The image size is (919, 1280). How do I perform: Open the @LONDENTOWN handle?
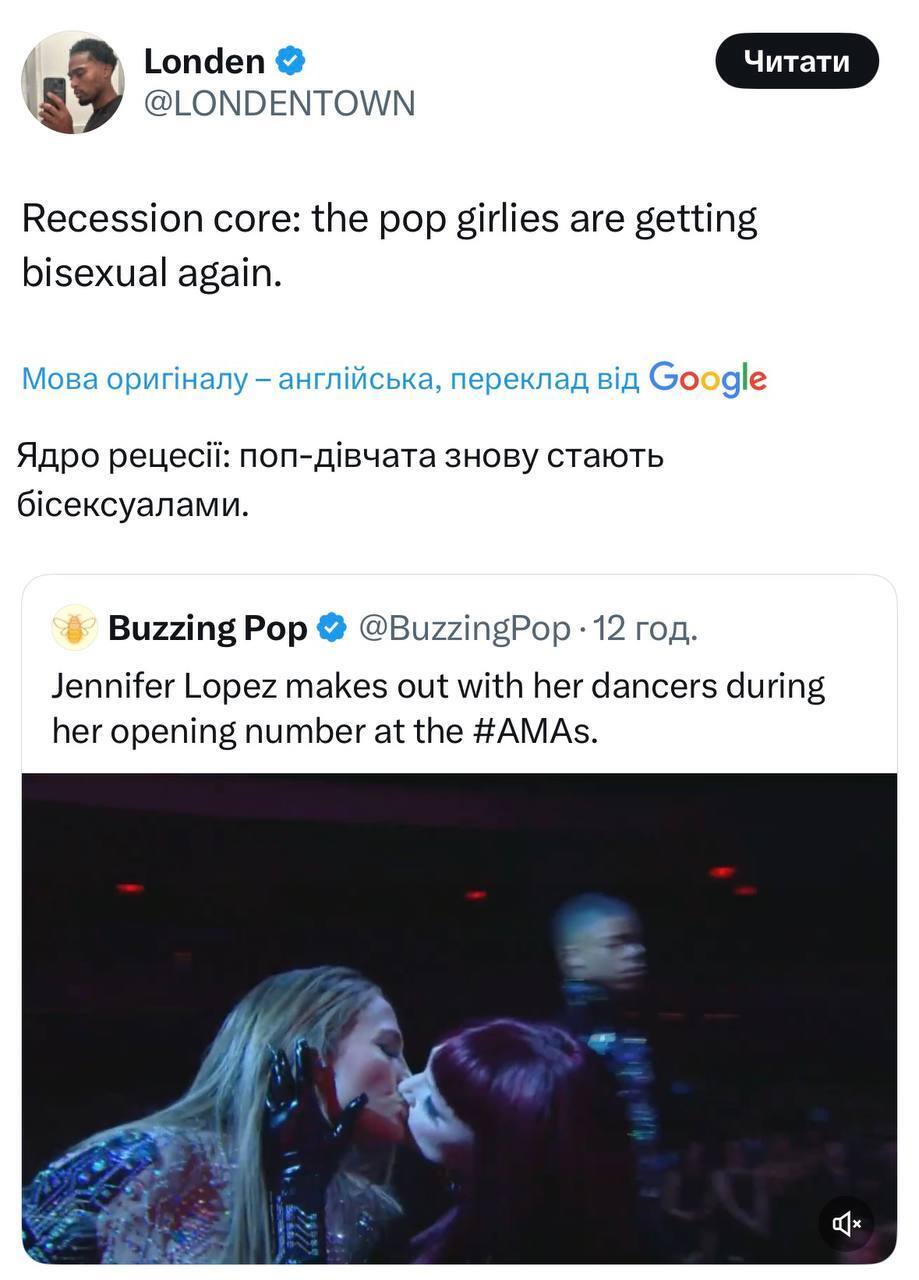tap(279, 104)
